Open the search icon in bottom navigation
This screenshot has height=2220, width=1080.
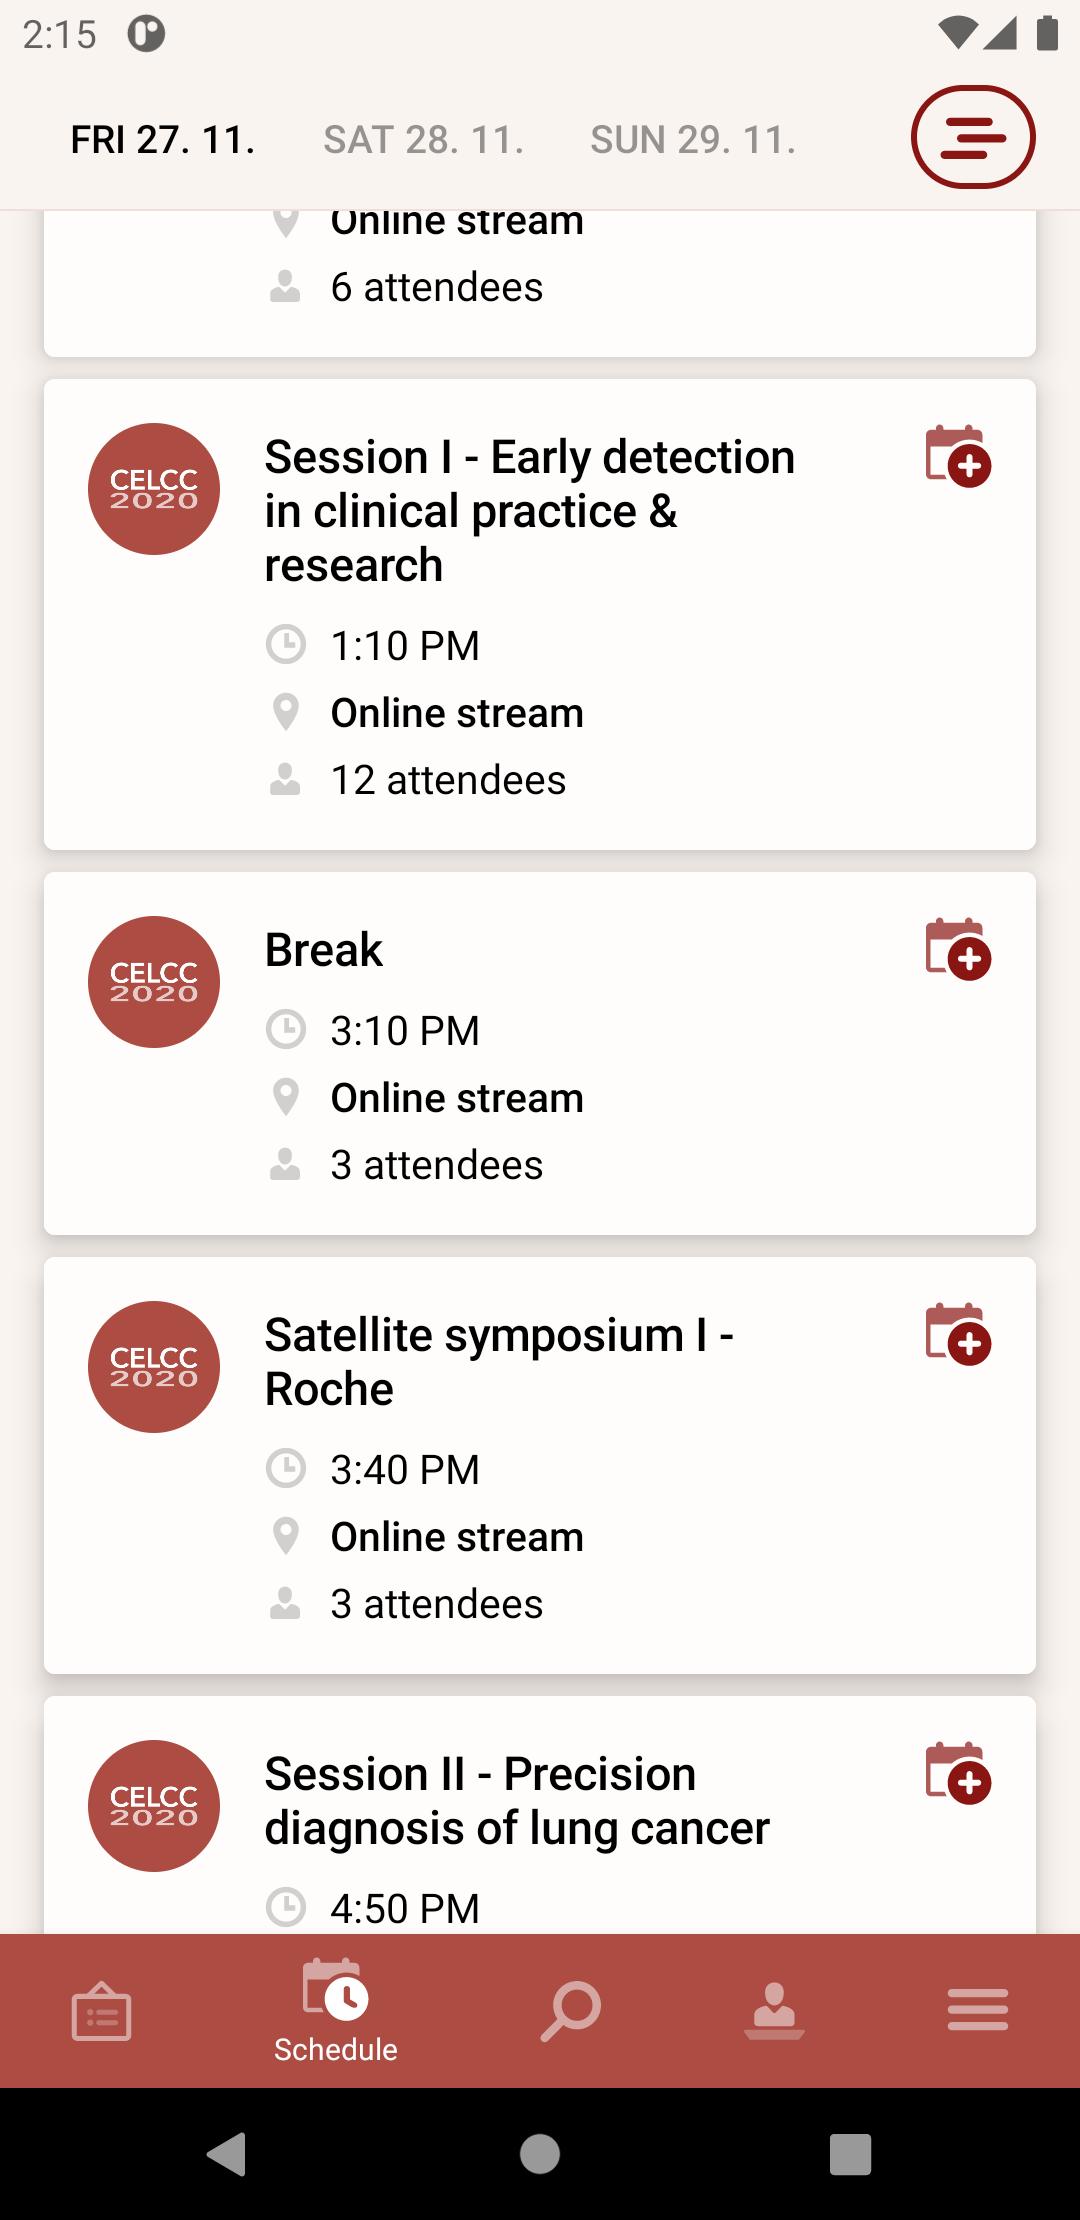(x=570, y=2011)
